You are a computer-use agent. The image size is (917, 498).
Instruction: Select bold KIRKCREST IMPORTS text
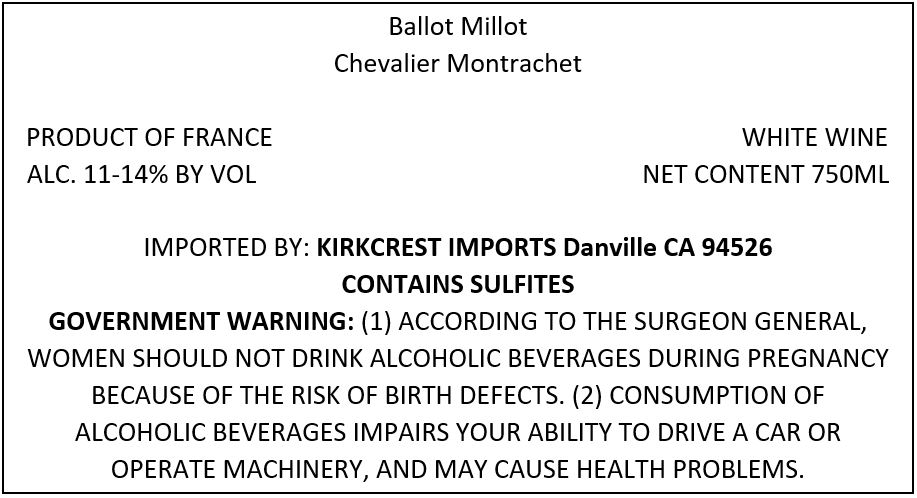coord(436,248)
